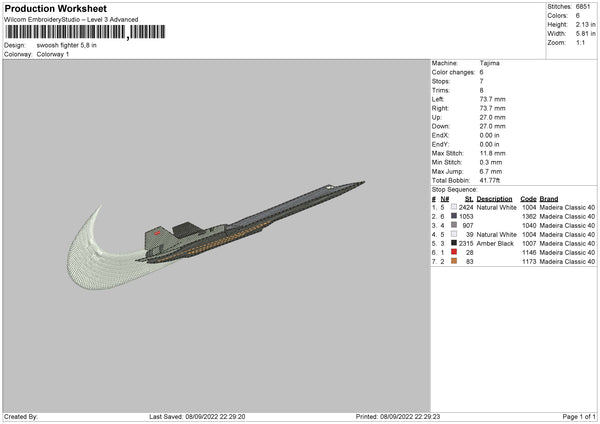Click the stitch count 2315 in row 5
The width and height of the screenshot is (600, 424).
tap(466, 243)
